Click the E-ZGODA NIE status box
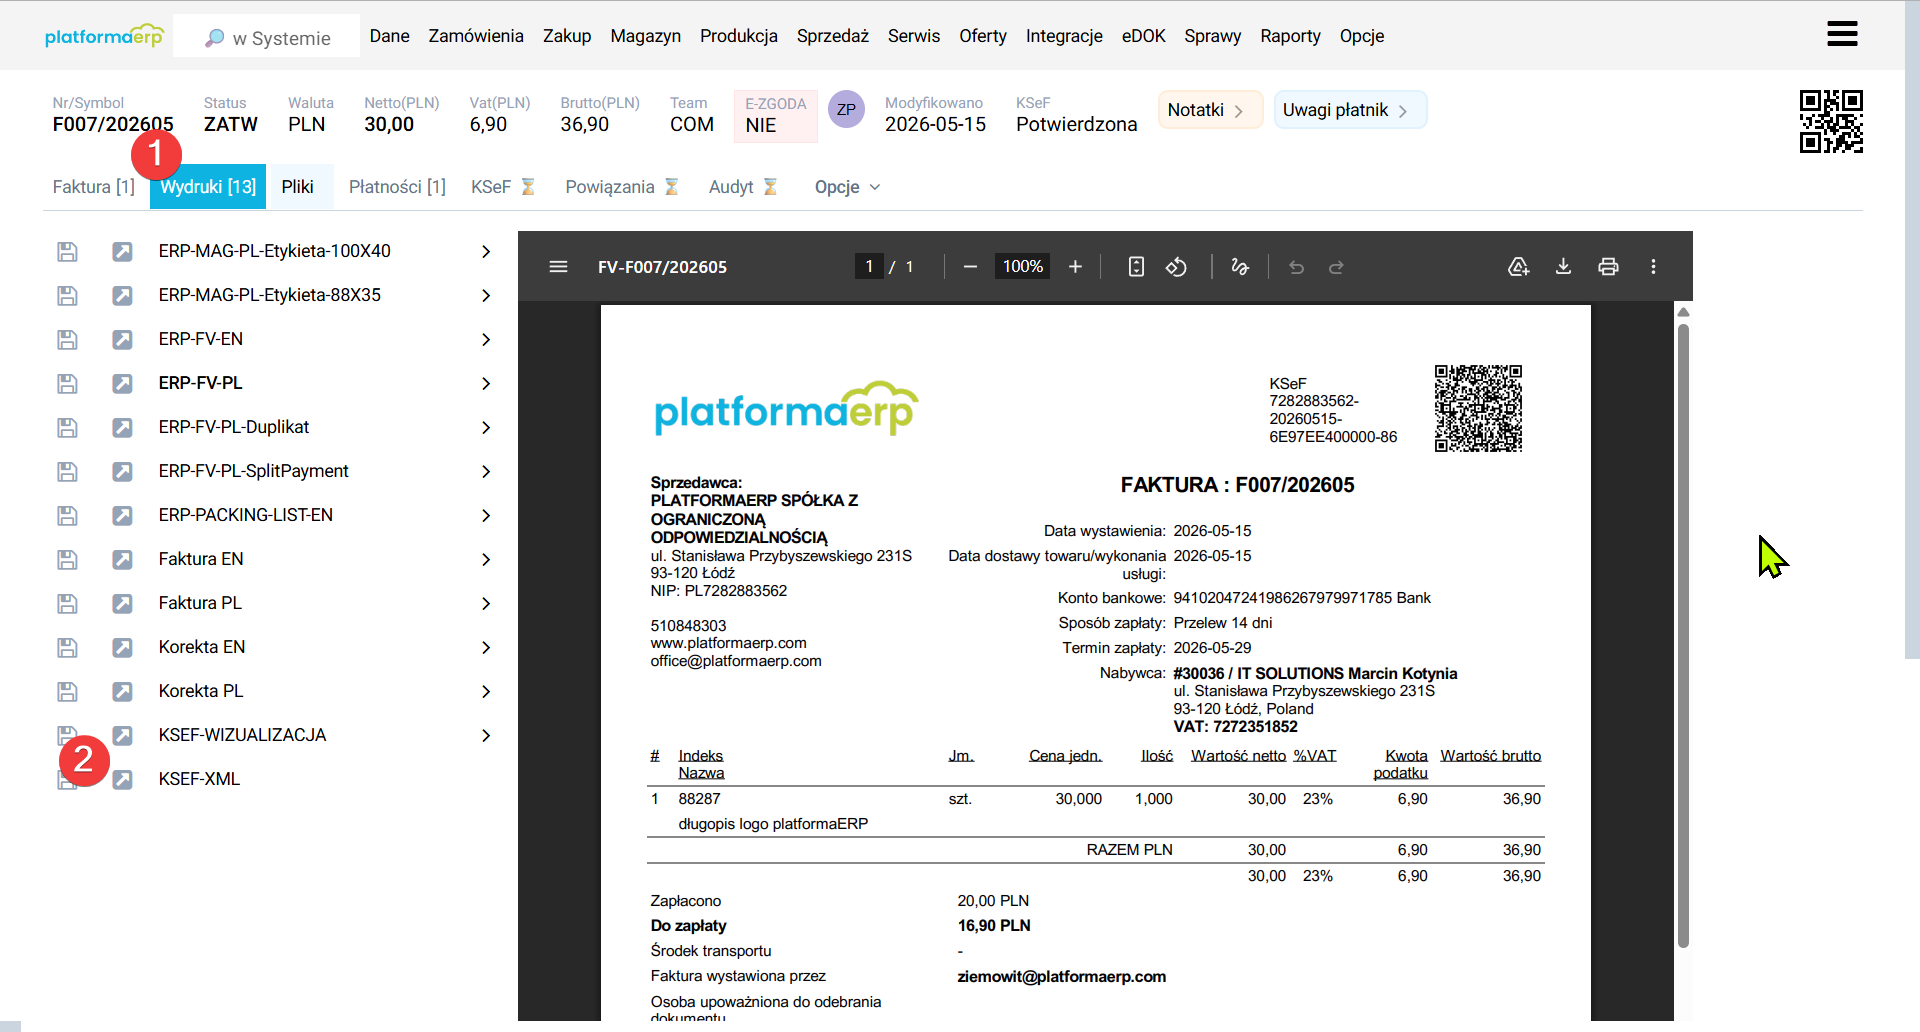This screenshot has width=1920, height=1032. [x=776, y=116]
